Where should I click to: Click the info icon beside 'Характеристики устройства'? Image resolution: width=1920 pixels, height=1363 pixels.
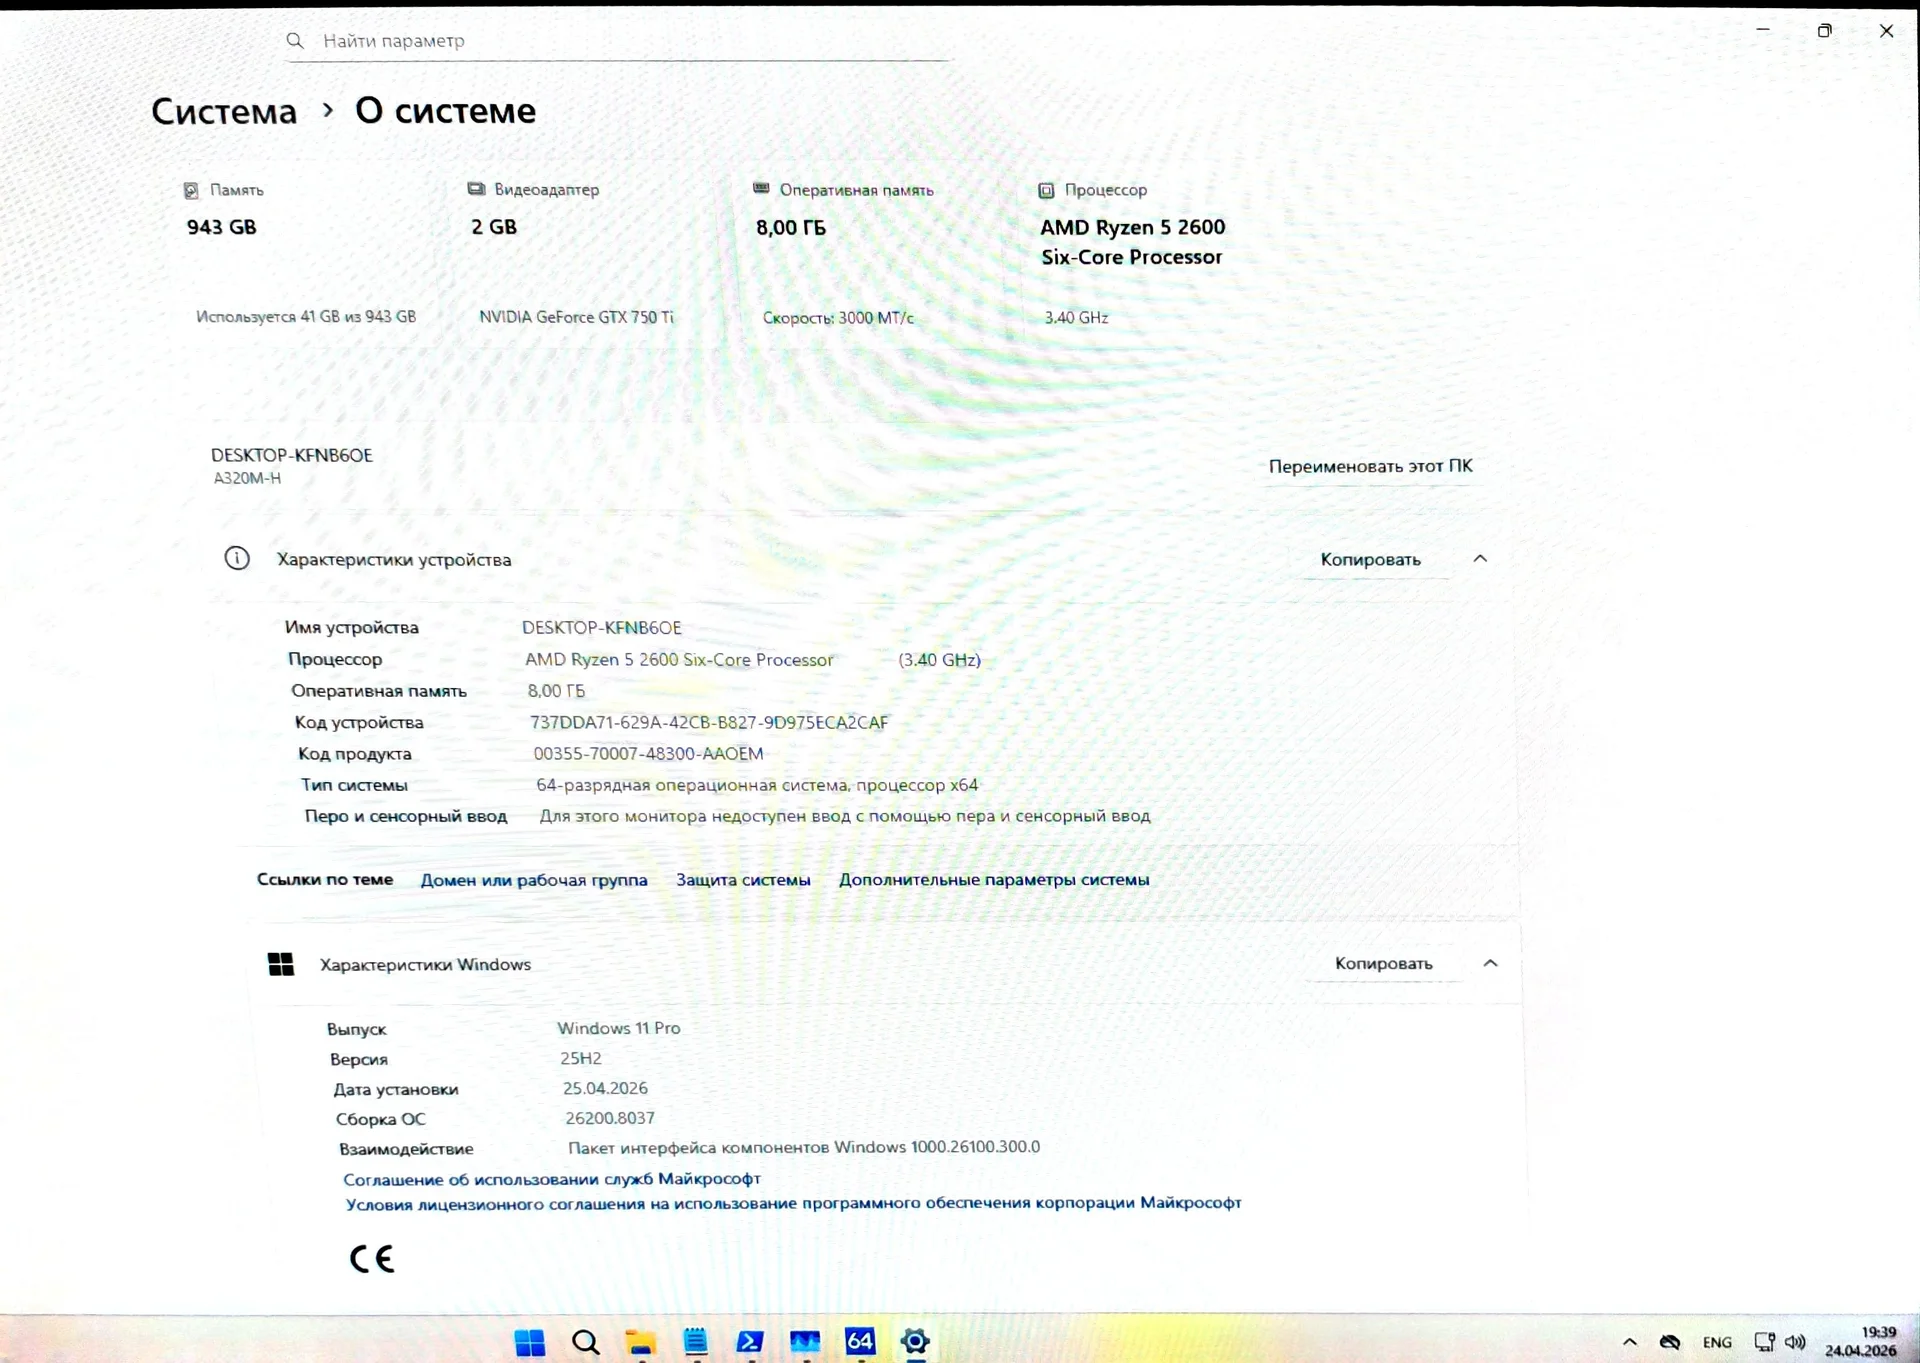pos(237,558)
